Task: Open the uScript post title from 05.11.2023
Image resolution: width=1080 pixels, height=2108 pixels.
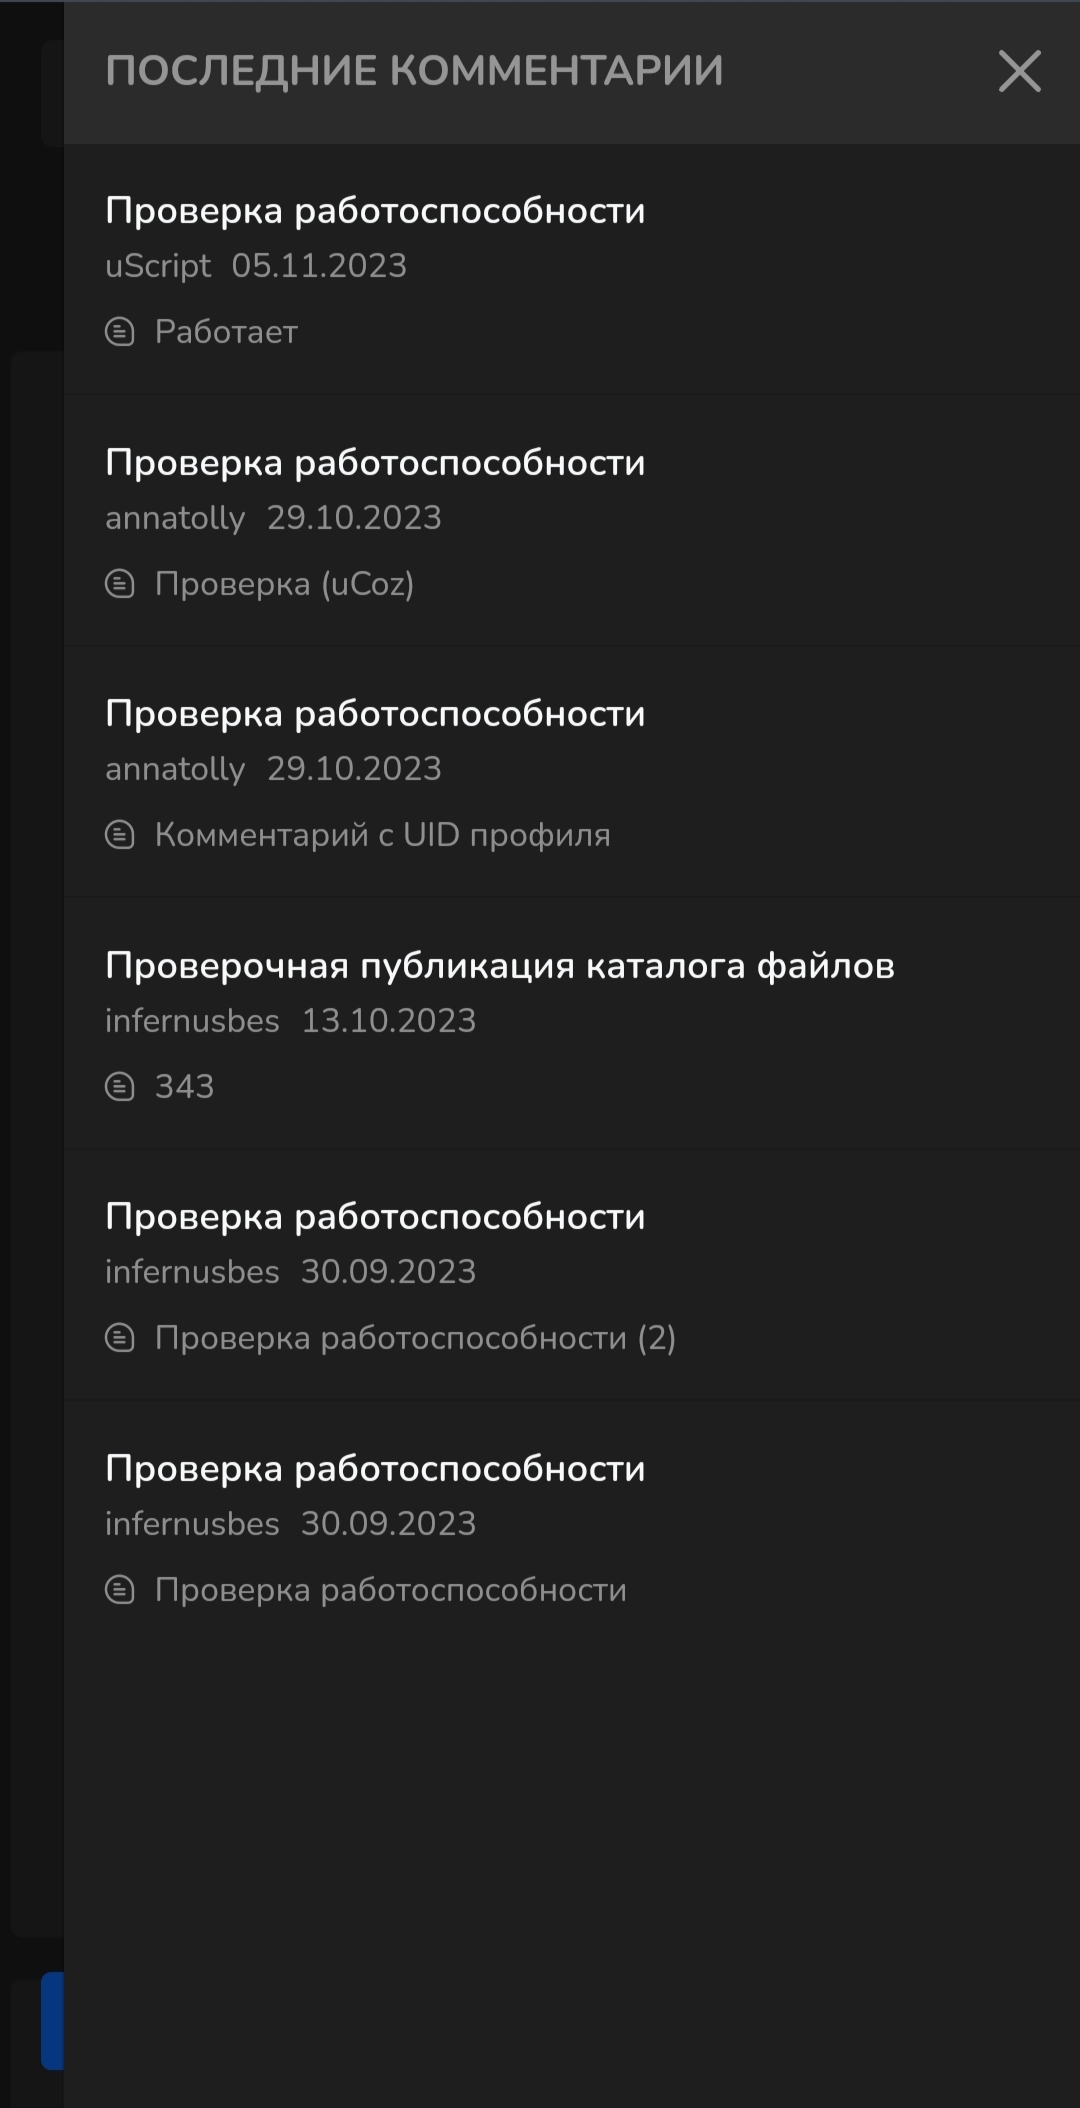Action: click(375, 211)
